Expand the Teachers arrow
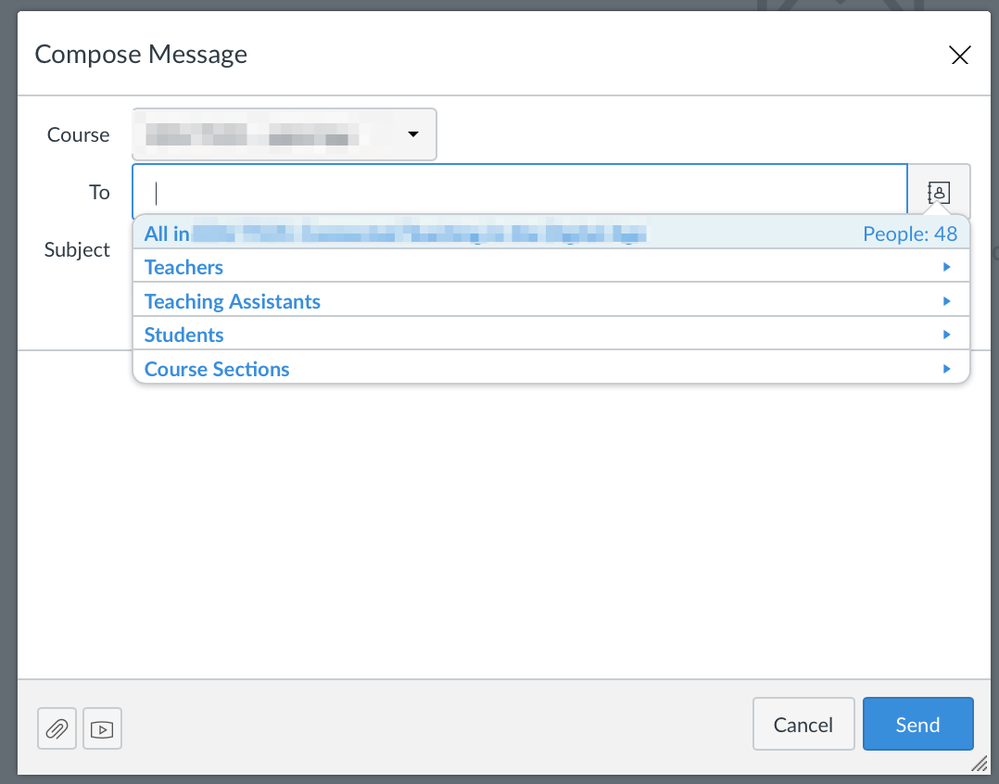 coord(946,267)
